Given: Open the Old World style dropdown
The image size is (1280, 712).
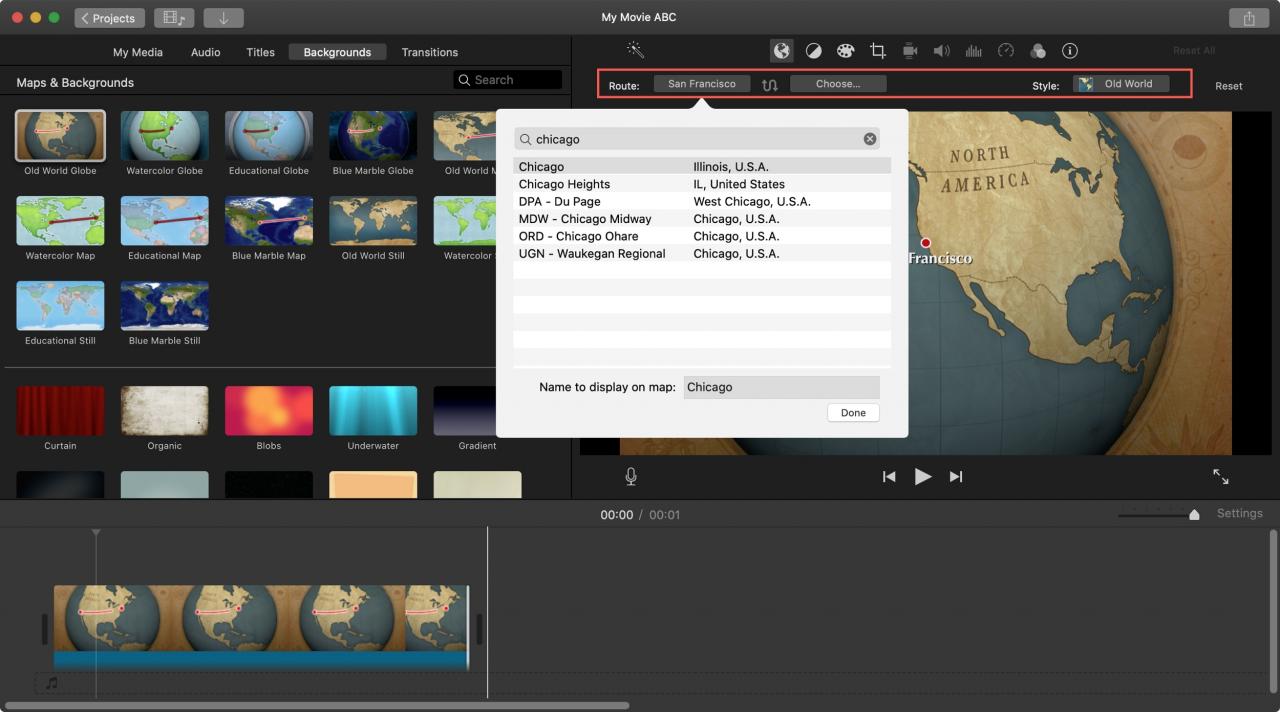Looking at the screenshot, I should [1121, 84].
